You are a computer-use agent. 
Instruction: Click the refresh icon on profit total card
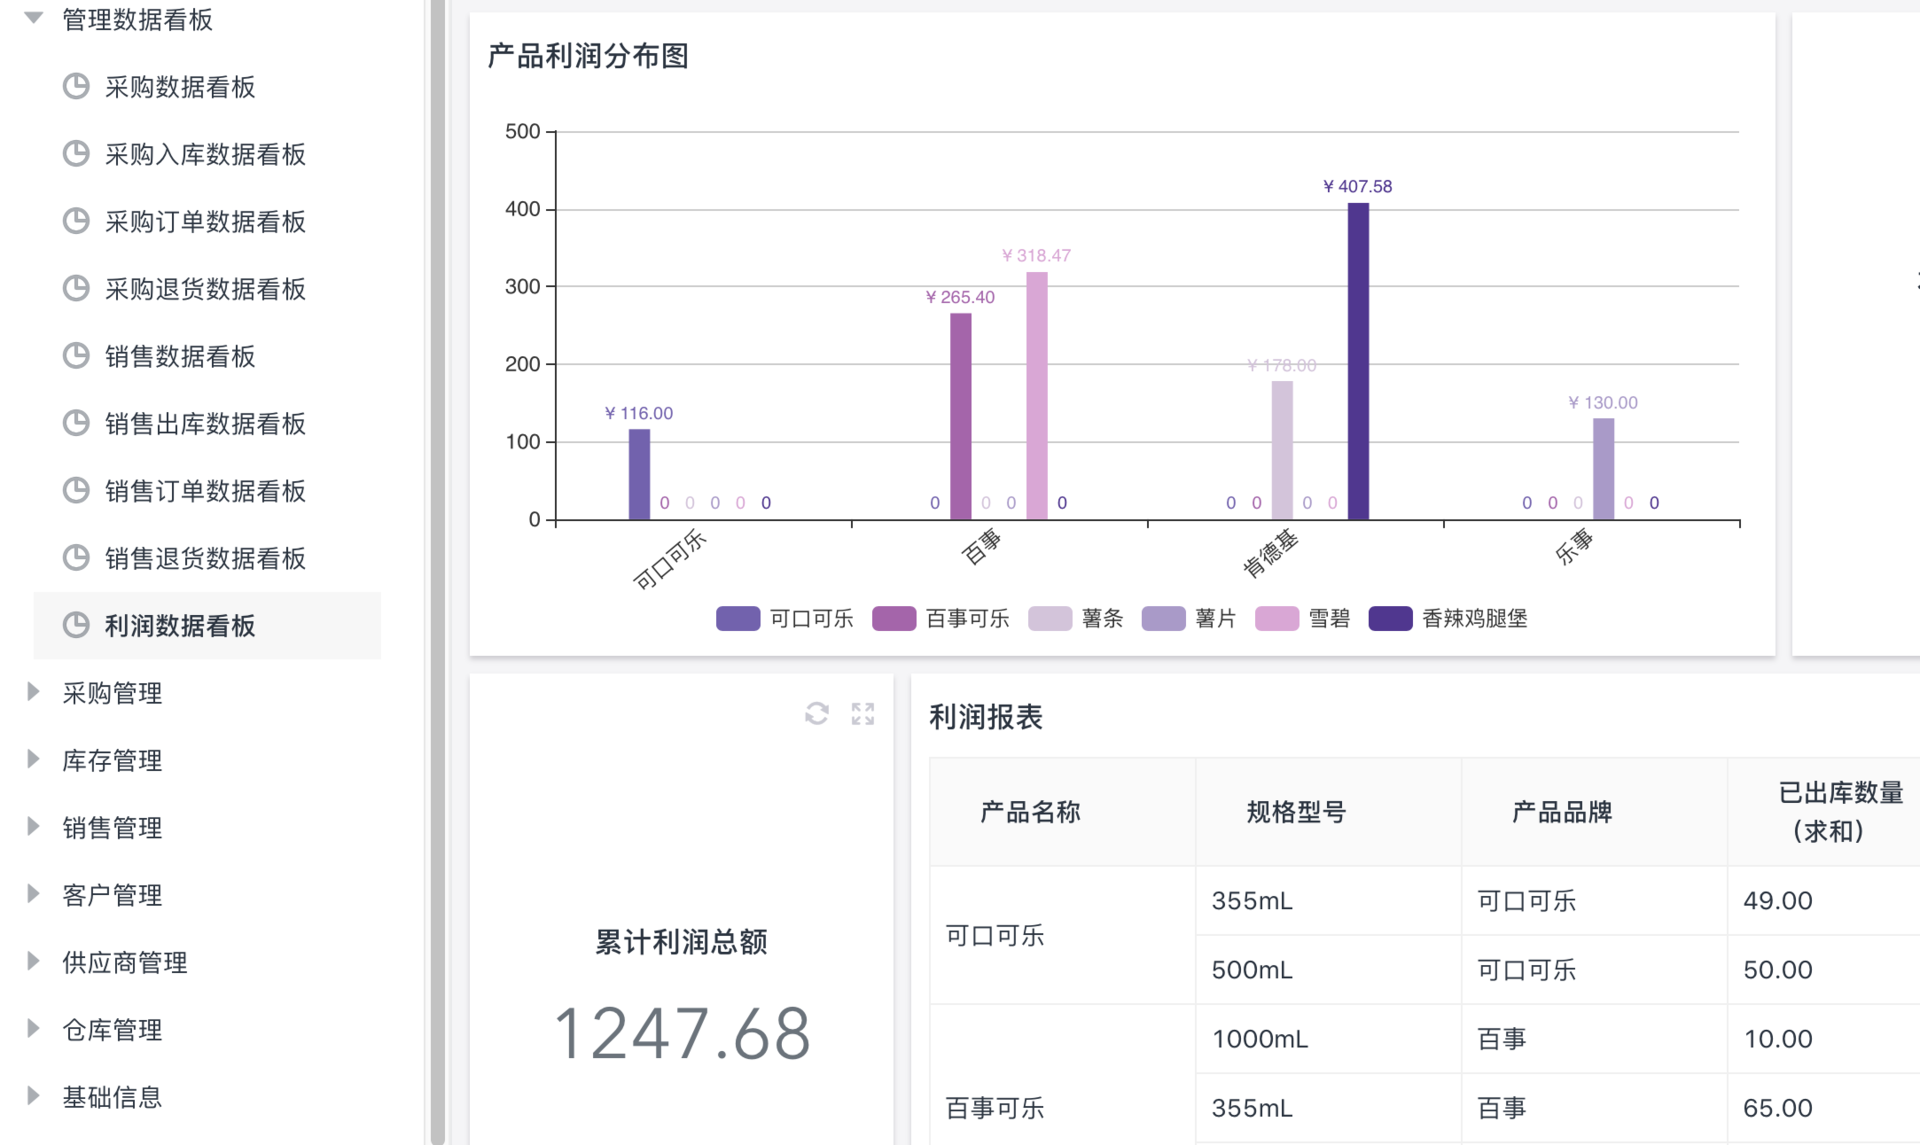[816, 713]
